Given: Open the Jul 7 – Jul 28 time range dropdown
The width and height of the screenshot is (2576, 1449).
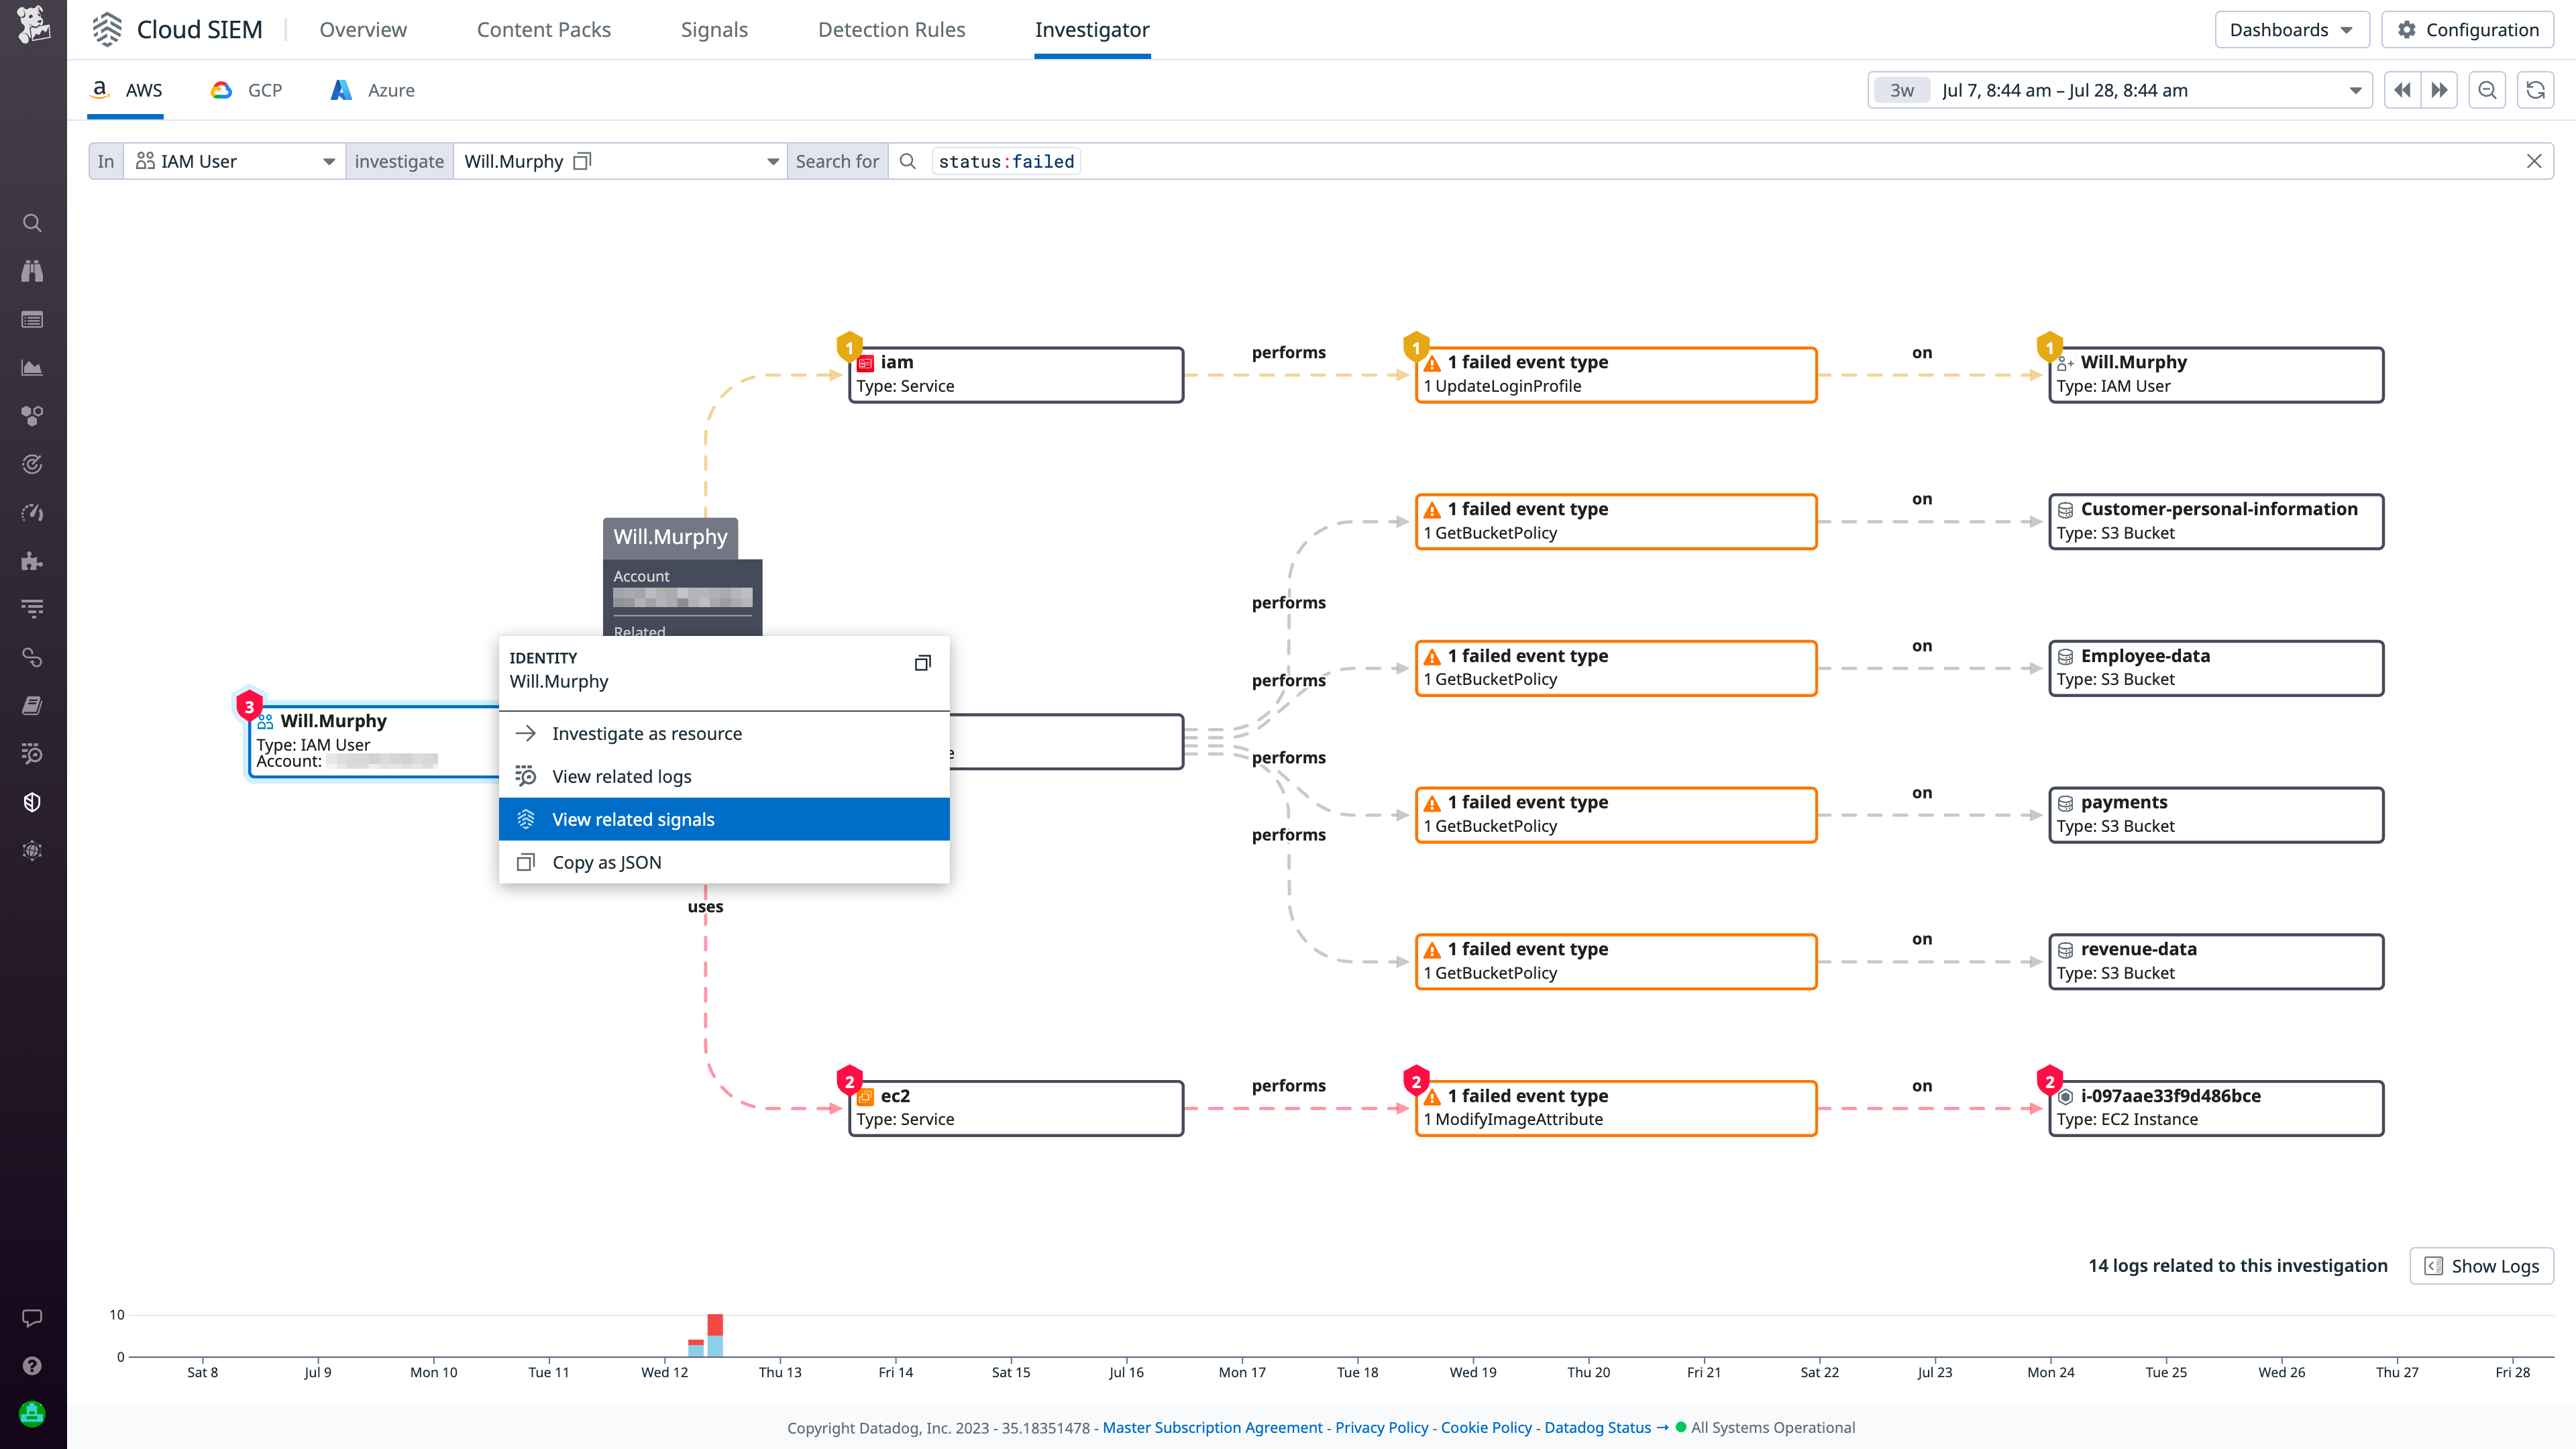Looking at the screenshot, I should pyautogui.click(x=2355, y=89).
